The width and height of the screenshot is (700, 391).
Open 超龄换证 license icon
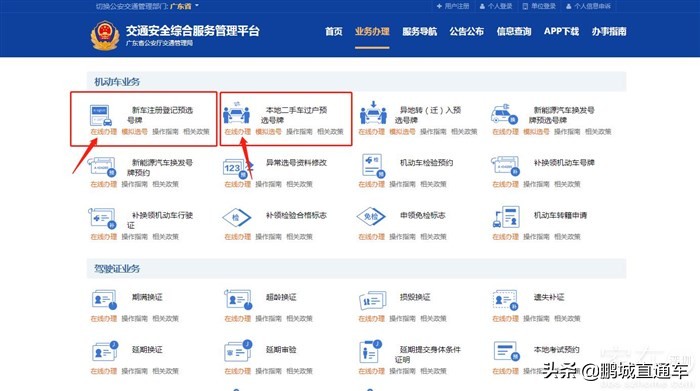pyautogui.click(x=238, y=299)
